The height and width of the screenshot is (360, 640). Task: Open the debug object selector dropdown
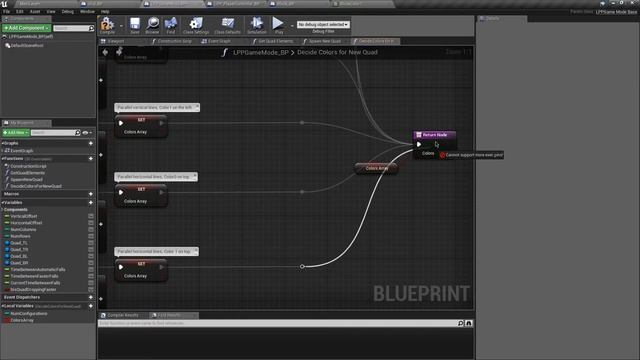[323, 24]
